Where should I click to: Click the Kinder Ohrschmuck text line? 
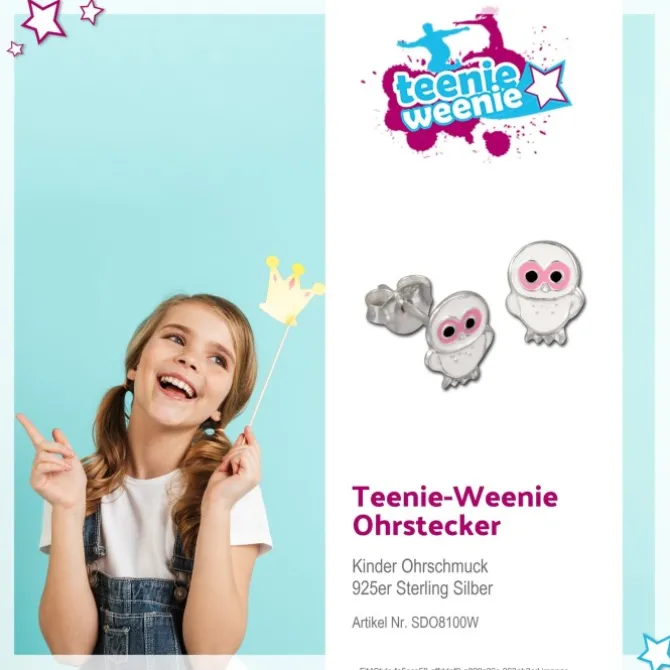point(420,566)
